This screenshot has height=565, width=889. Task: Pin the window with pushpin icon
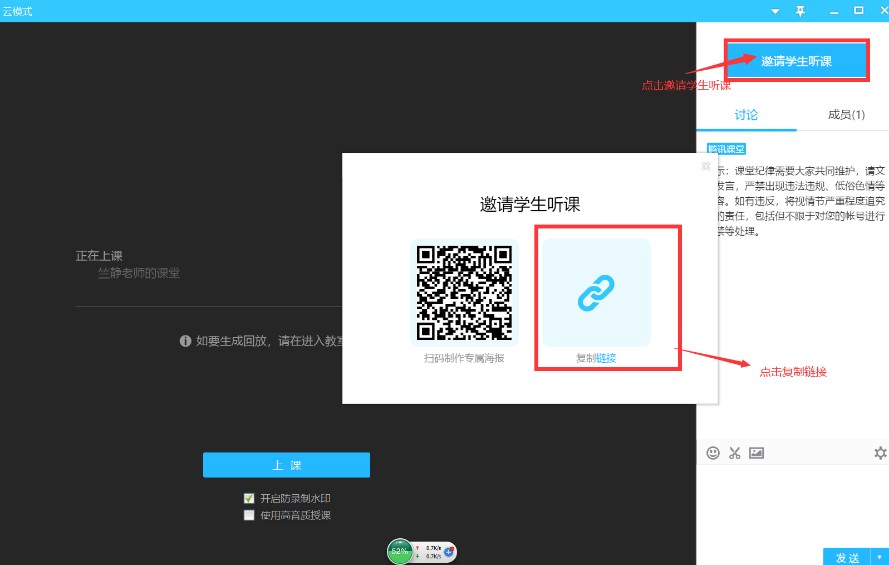tap(800, 10)
